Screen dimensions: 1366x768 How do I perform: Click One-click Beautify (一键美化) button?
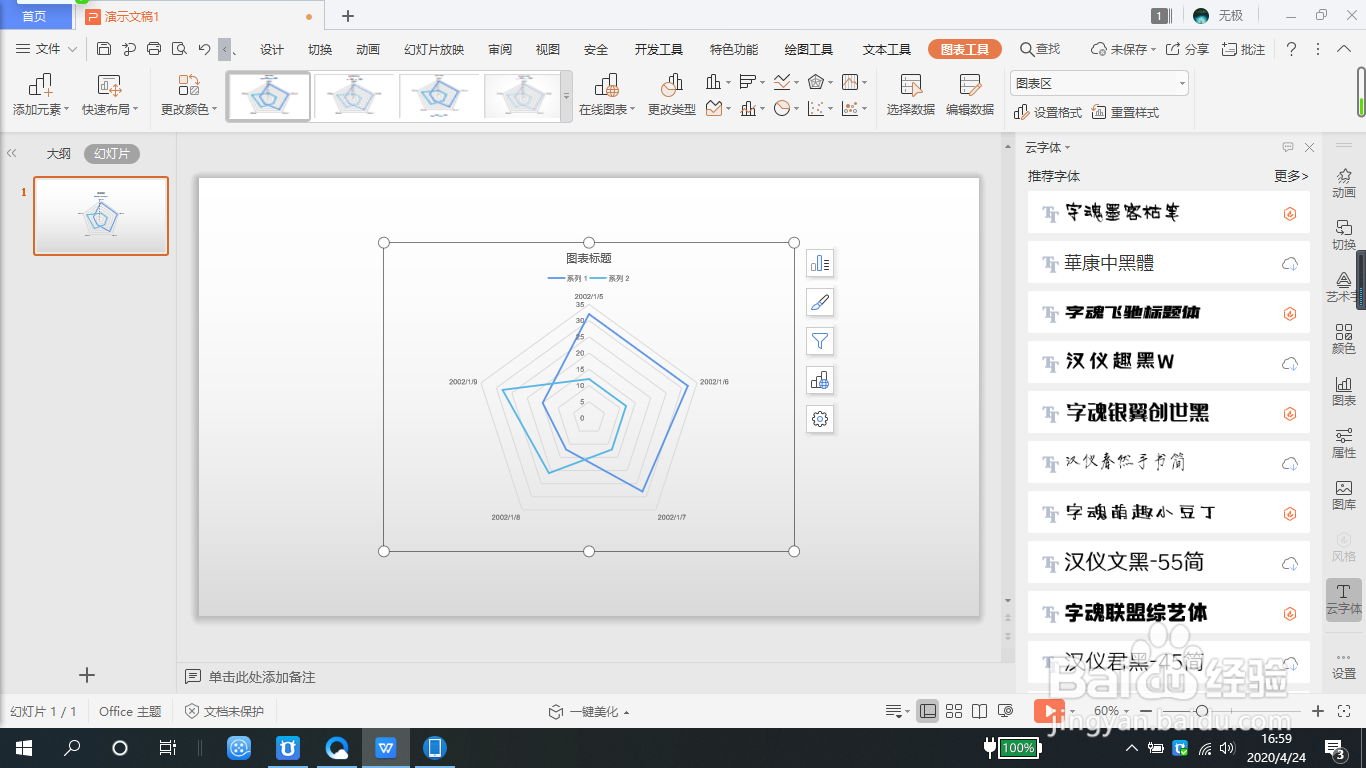[589, 712]
